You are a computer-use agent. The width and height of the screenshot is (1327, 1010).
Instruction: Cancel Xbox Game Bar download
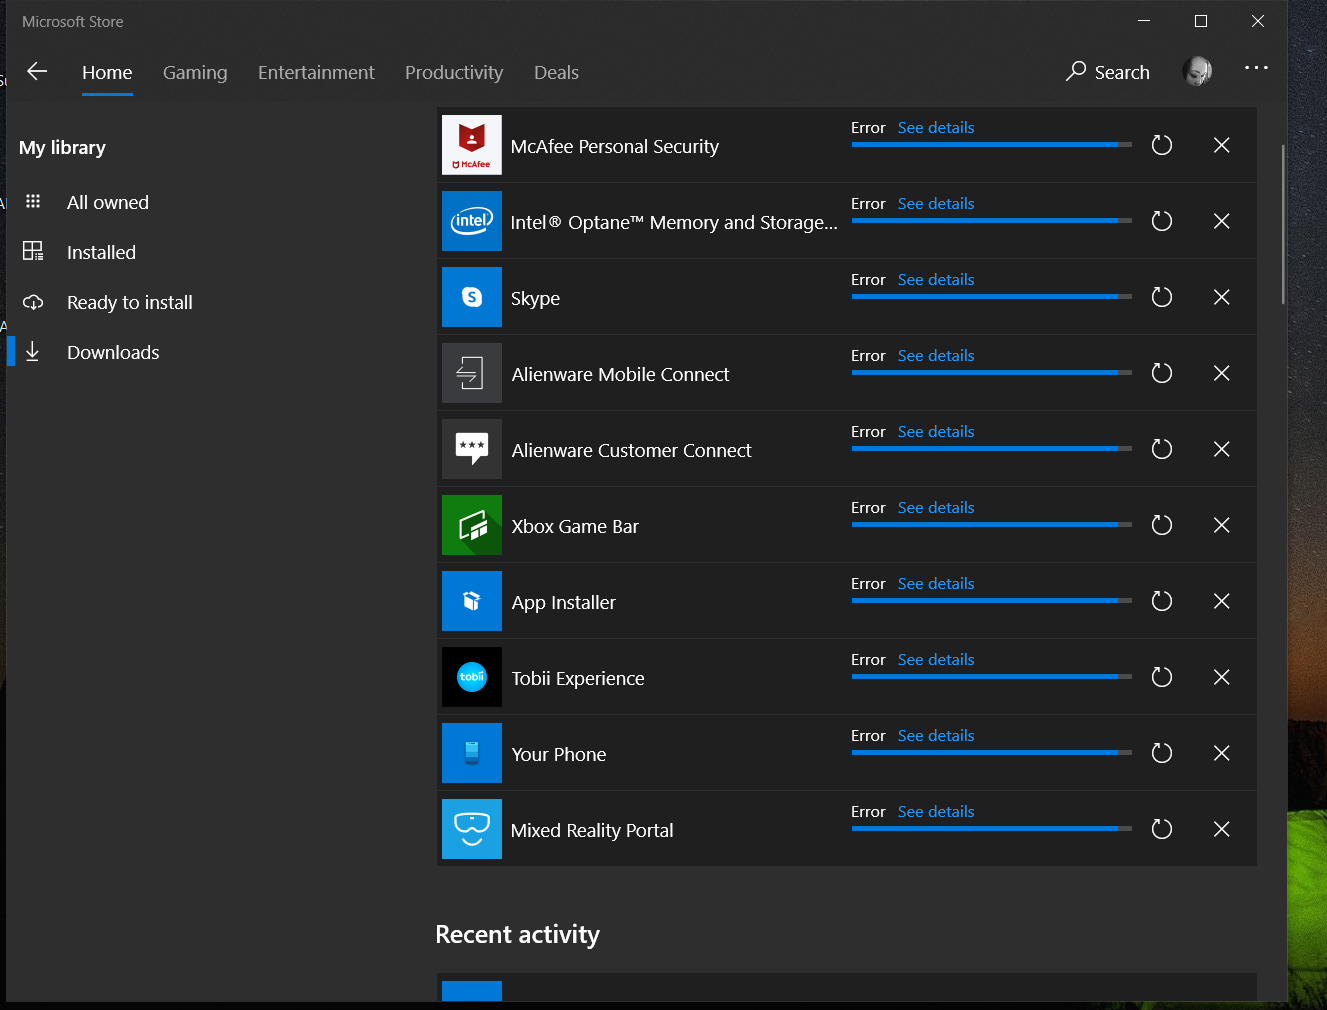point(1221,525)
